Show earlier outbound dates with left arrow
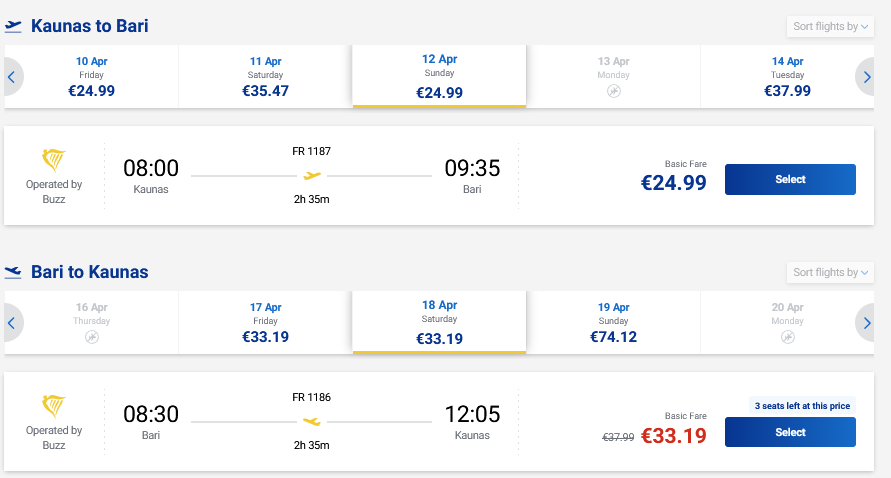The image size is (891, 478). 12,76
